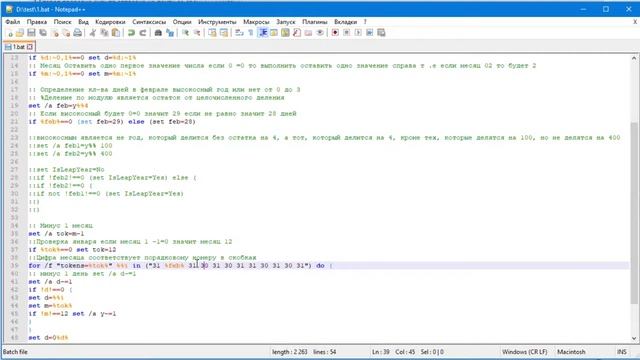The height and width of the screenshot is (360, 640).
Task: Open Вид menu
Action: [x=83, y=22]
